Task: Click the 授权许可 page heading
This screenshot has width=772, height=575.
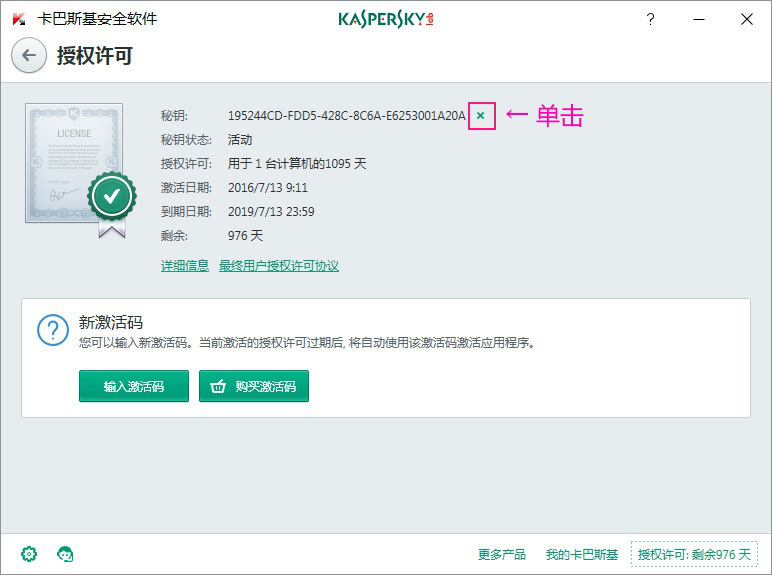Action: pyautogui.click(x=95, y=55)
